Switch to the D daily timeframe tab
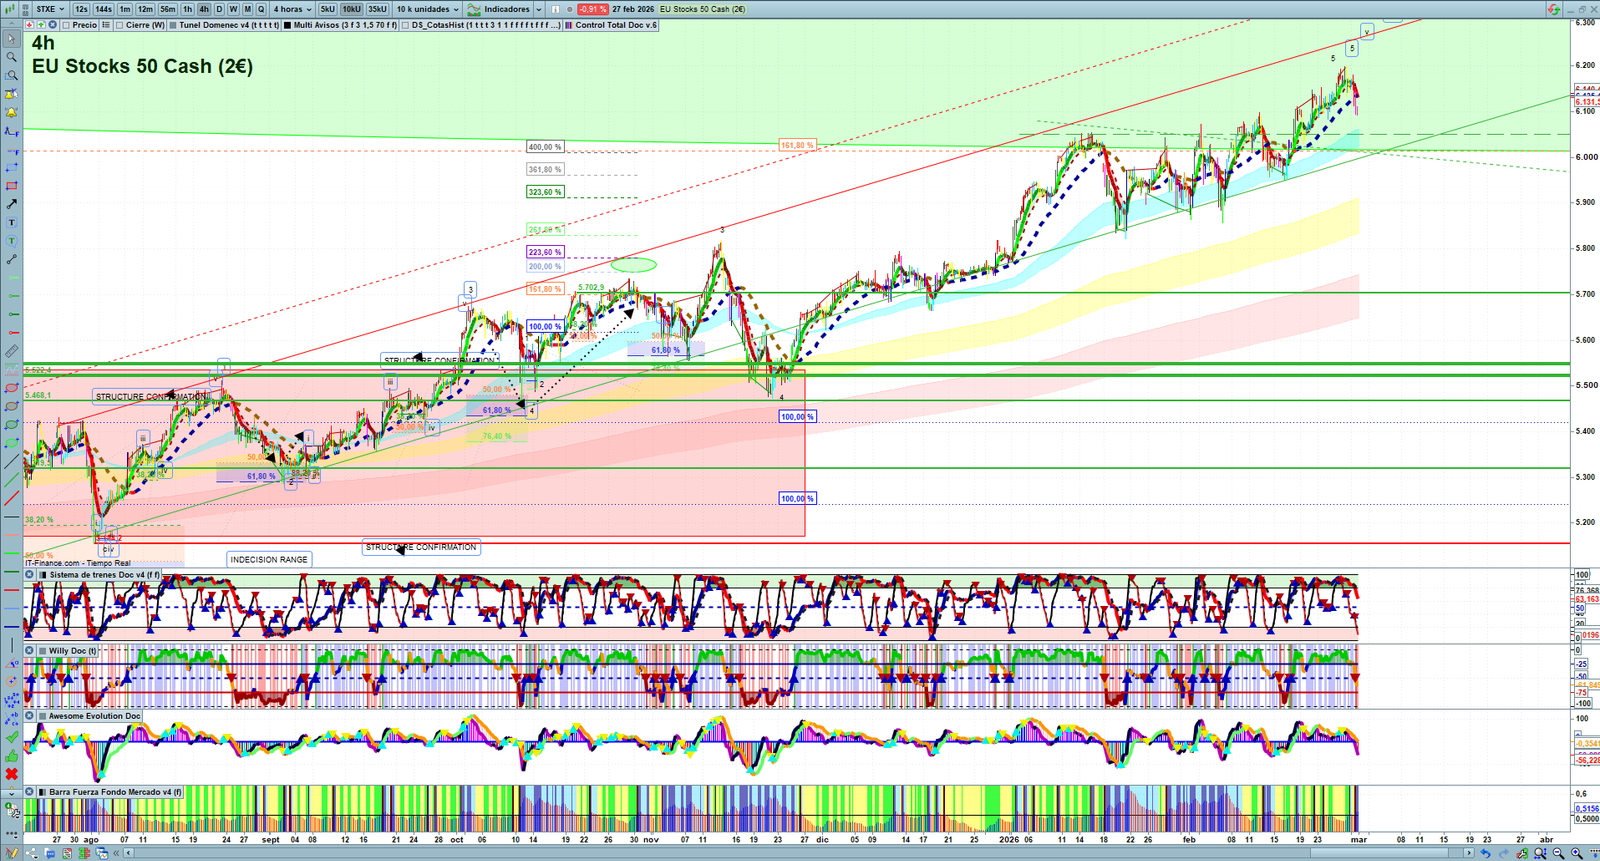This screenshot has height=861, width=1600. coord(220,9)
